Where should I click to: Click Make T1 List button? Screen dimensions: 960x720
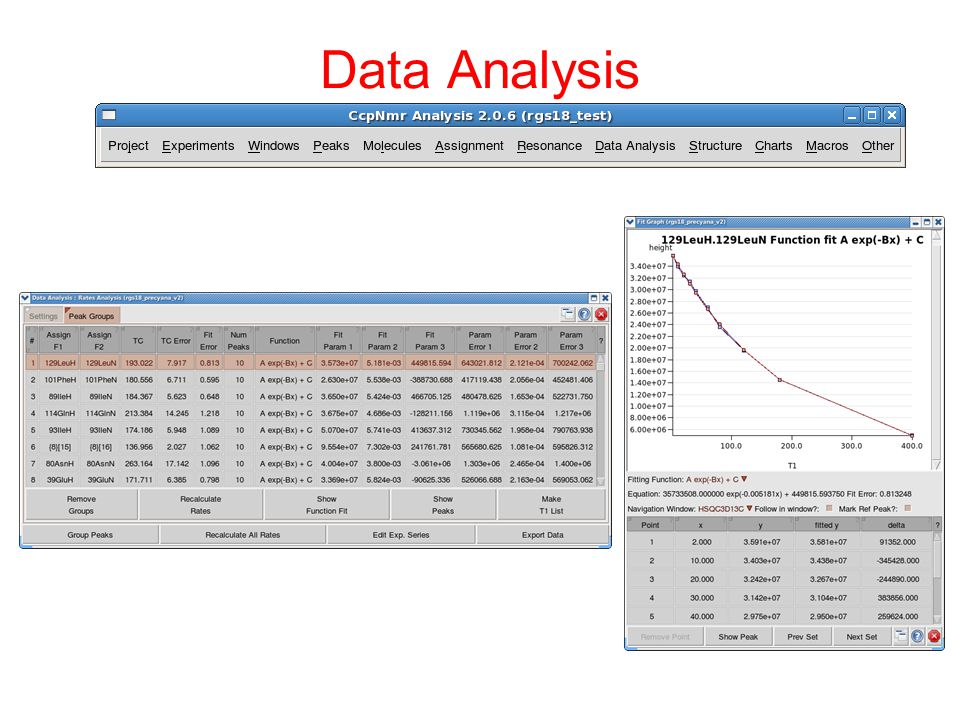551,505
